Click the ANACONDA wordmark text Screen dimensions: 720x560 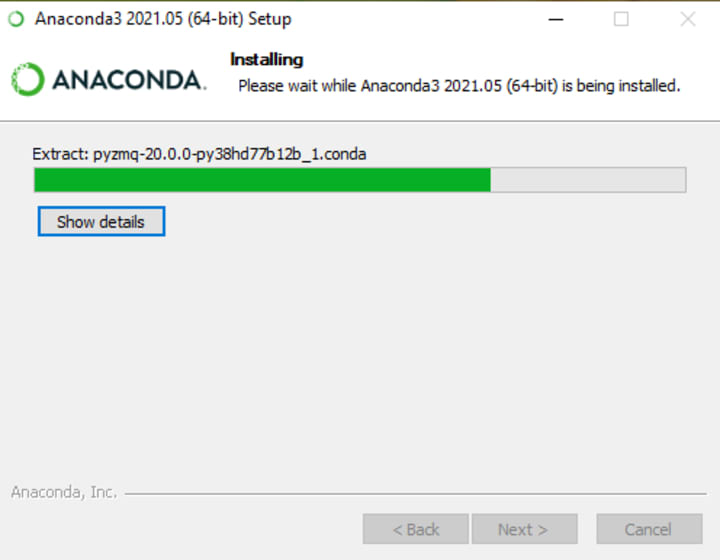pos(129,80)
